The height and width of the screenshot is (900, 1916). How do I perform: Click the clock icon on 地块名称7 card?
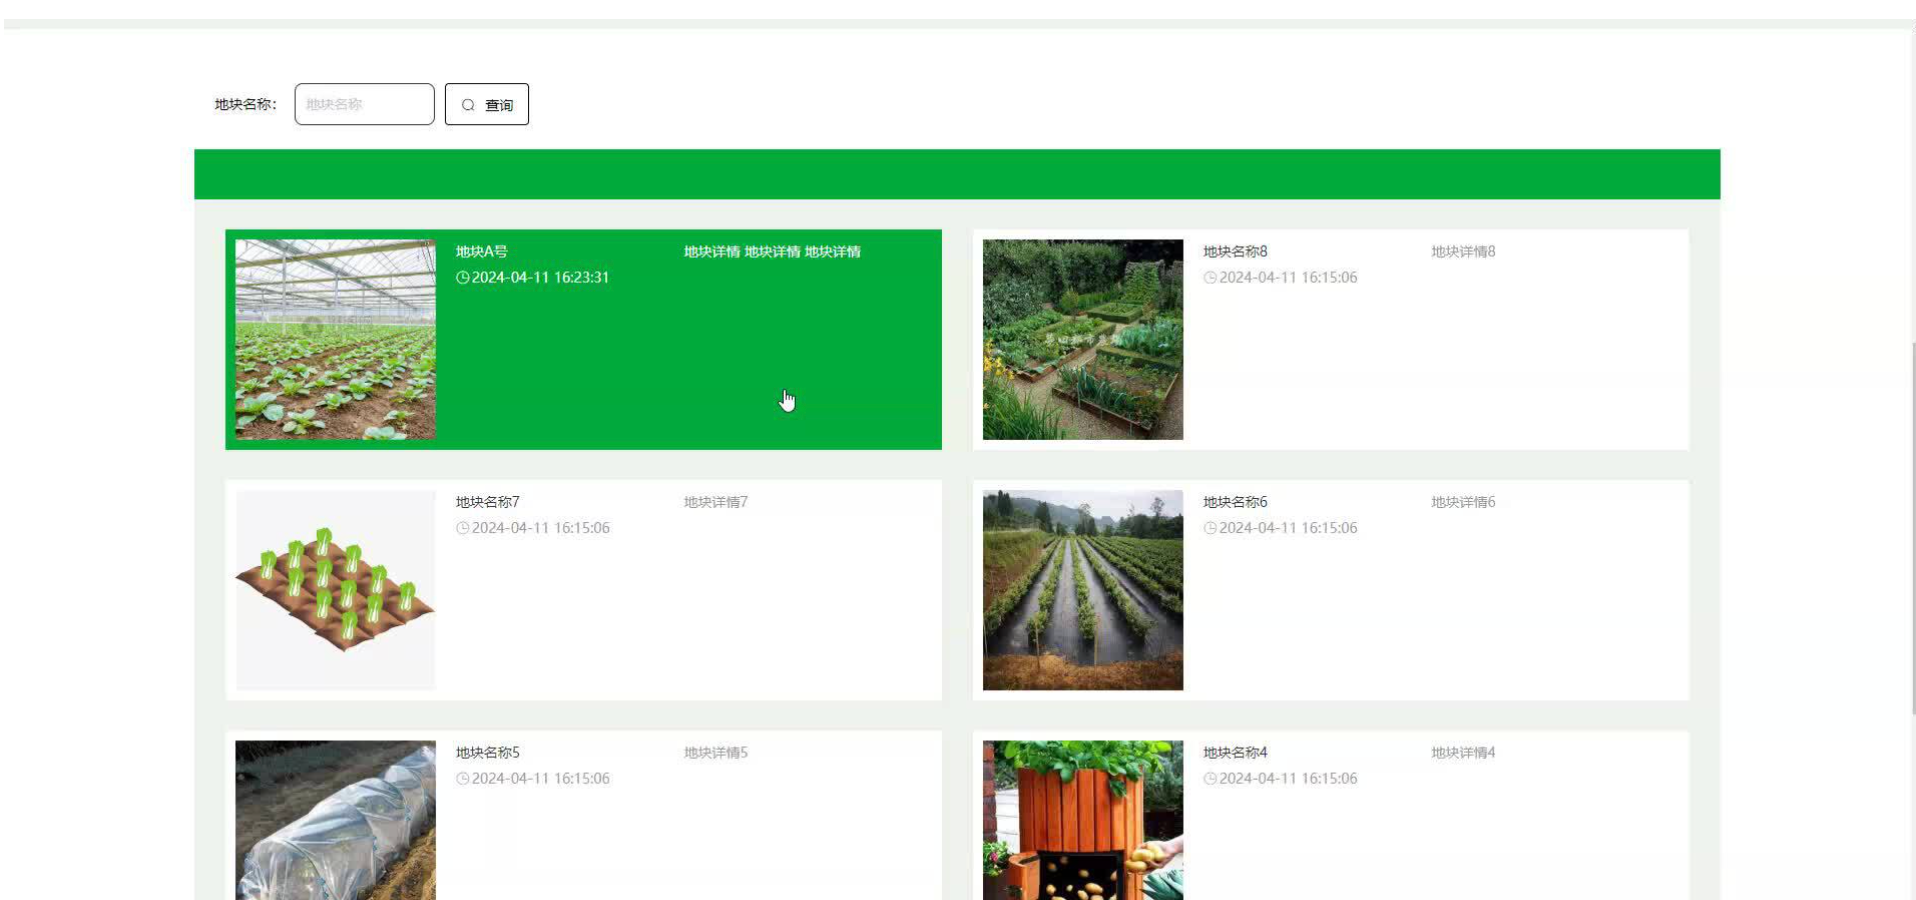(463, 528)
